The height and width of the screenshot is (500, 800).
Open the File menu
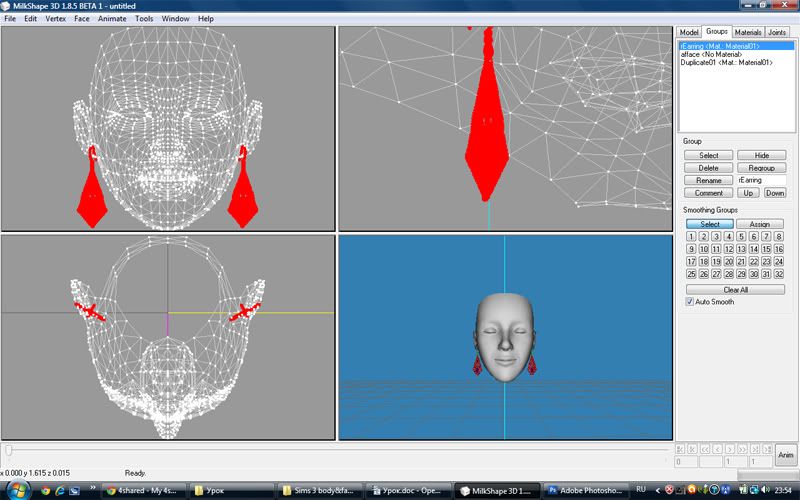[10, 18]
